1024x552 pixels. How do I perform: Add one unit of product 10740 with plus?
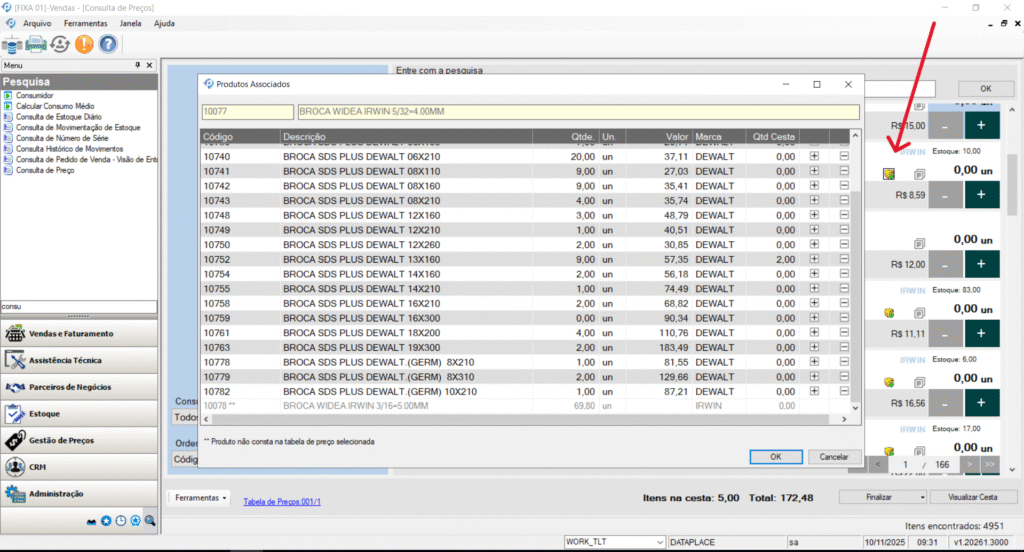tap(814, 157)
